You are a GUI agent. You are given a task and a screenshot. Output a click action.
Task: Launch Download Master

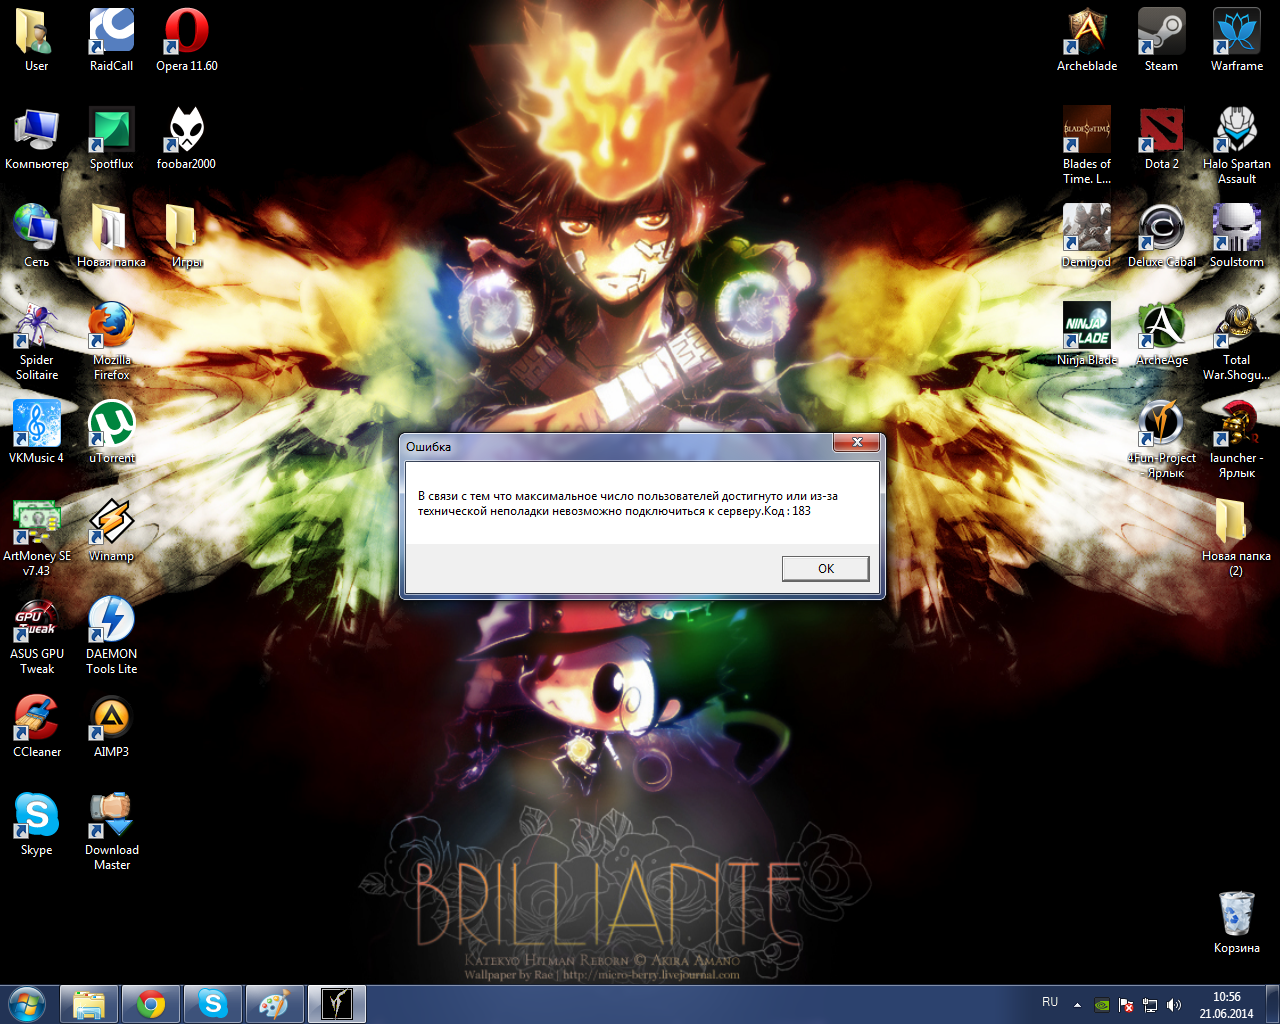coord(111,832)
